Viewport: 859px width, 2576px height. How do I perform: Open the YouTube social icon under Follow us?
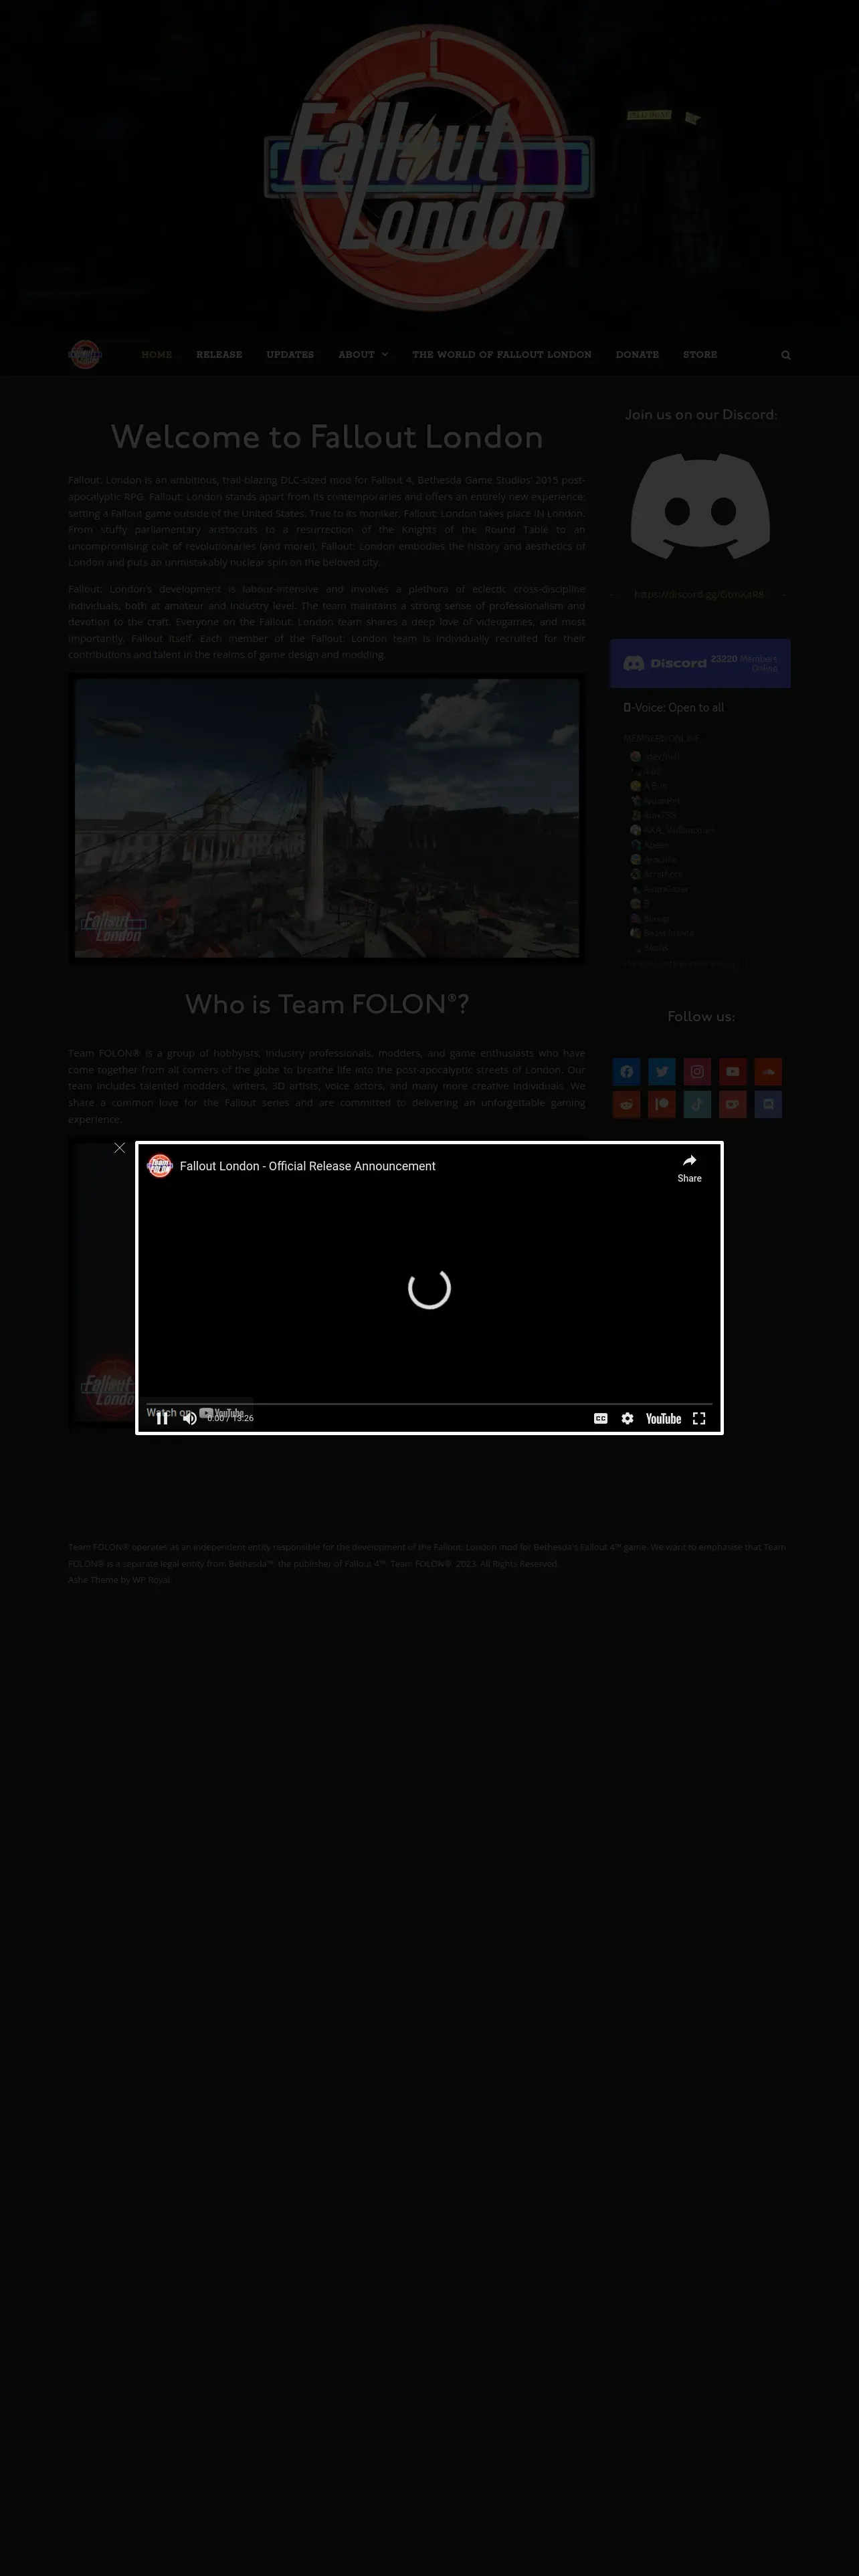(x=733, y=1072)
